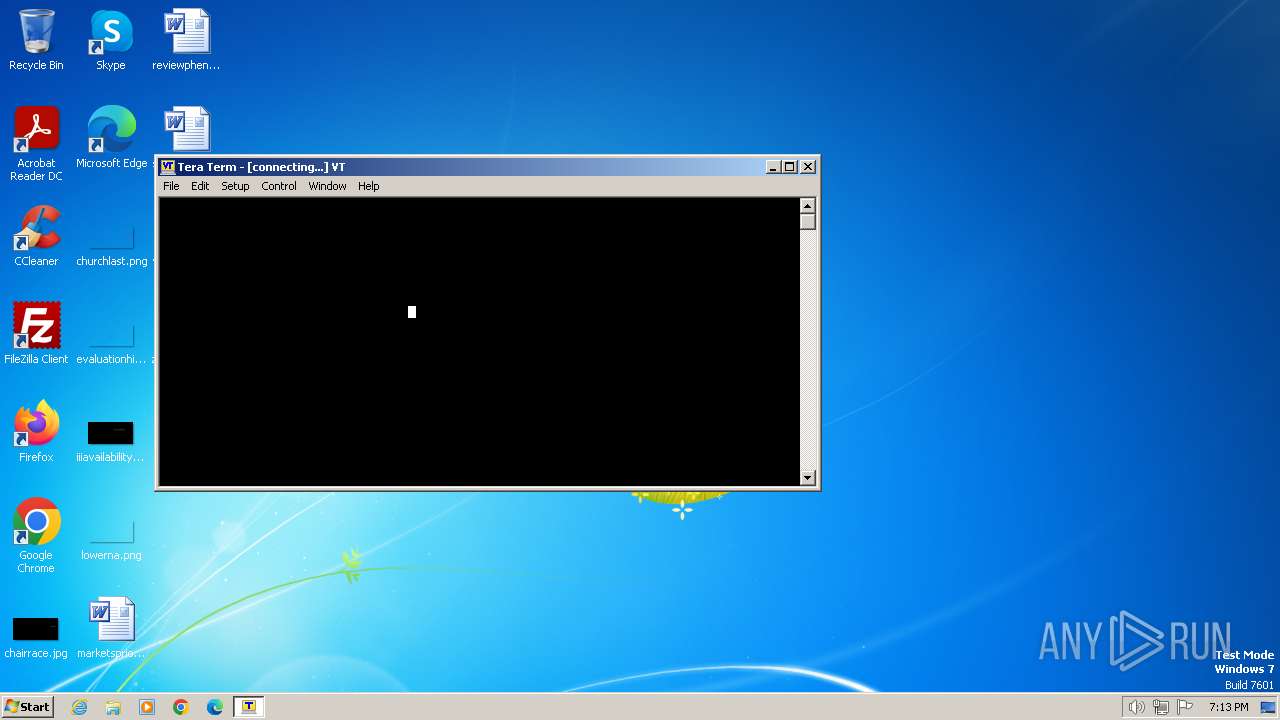Open Windows Media Player from the taskbar
The width and height of the screenshot is (1280, 720).
(147, 707)
